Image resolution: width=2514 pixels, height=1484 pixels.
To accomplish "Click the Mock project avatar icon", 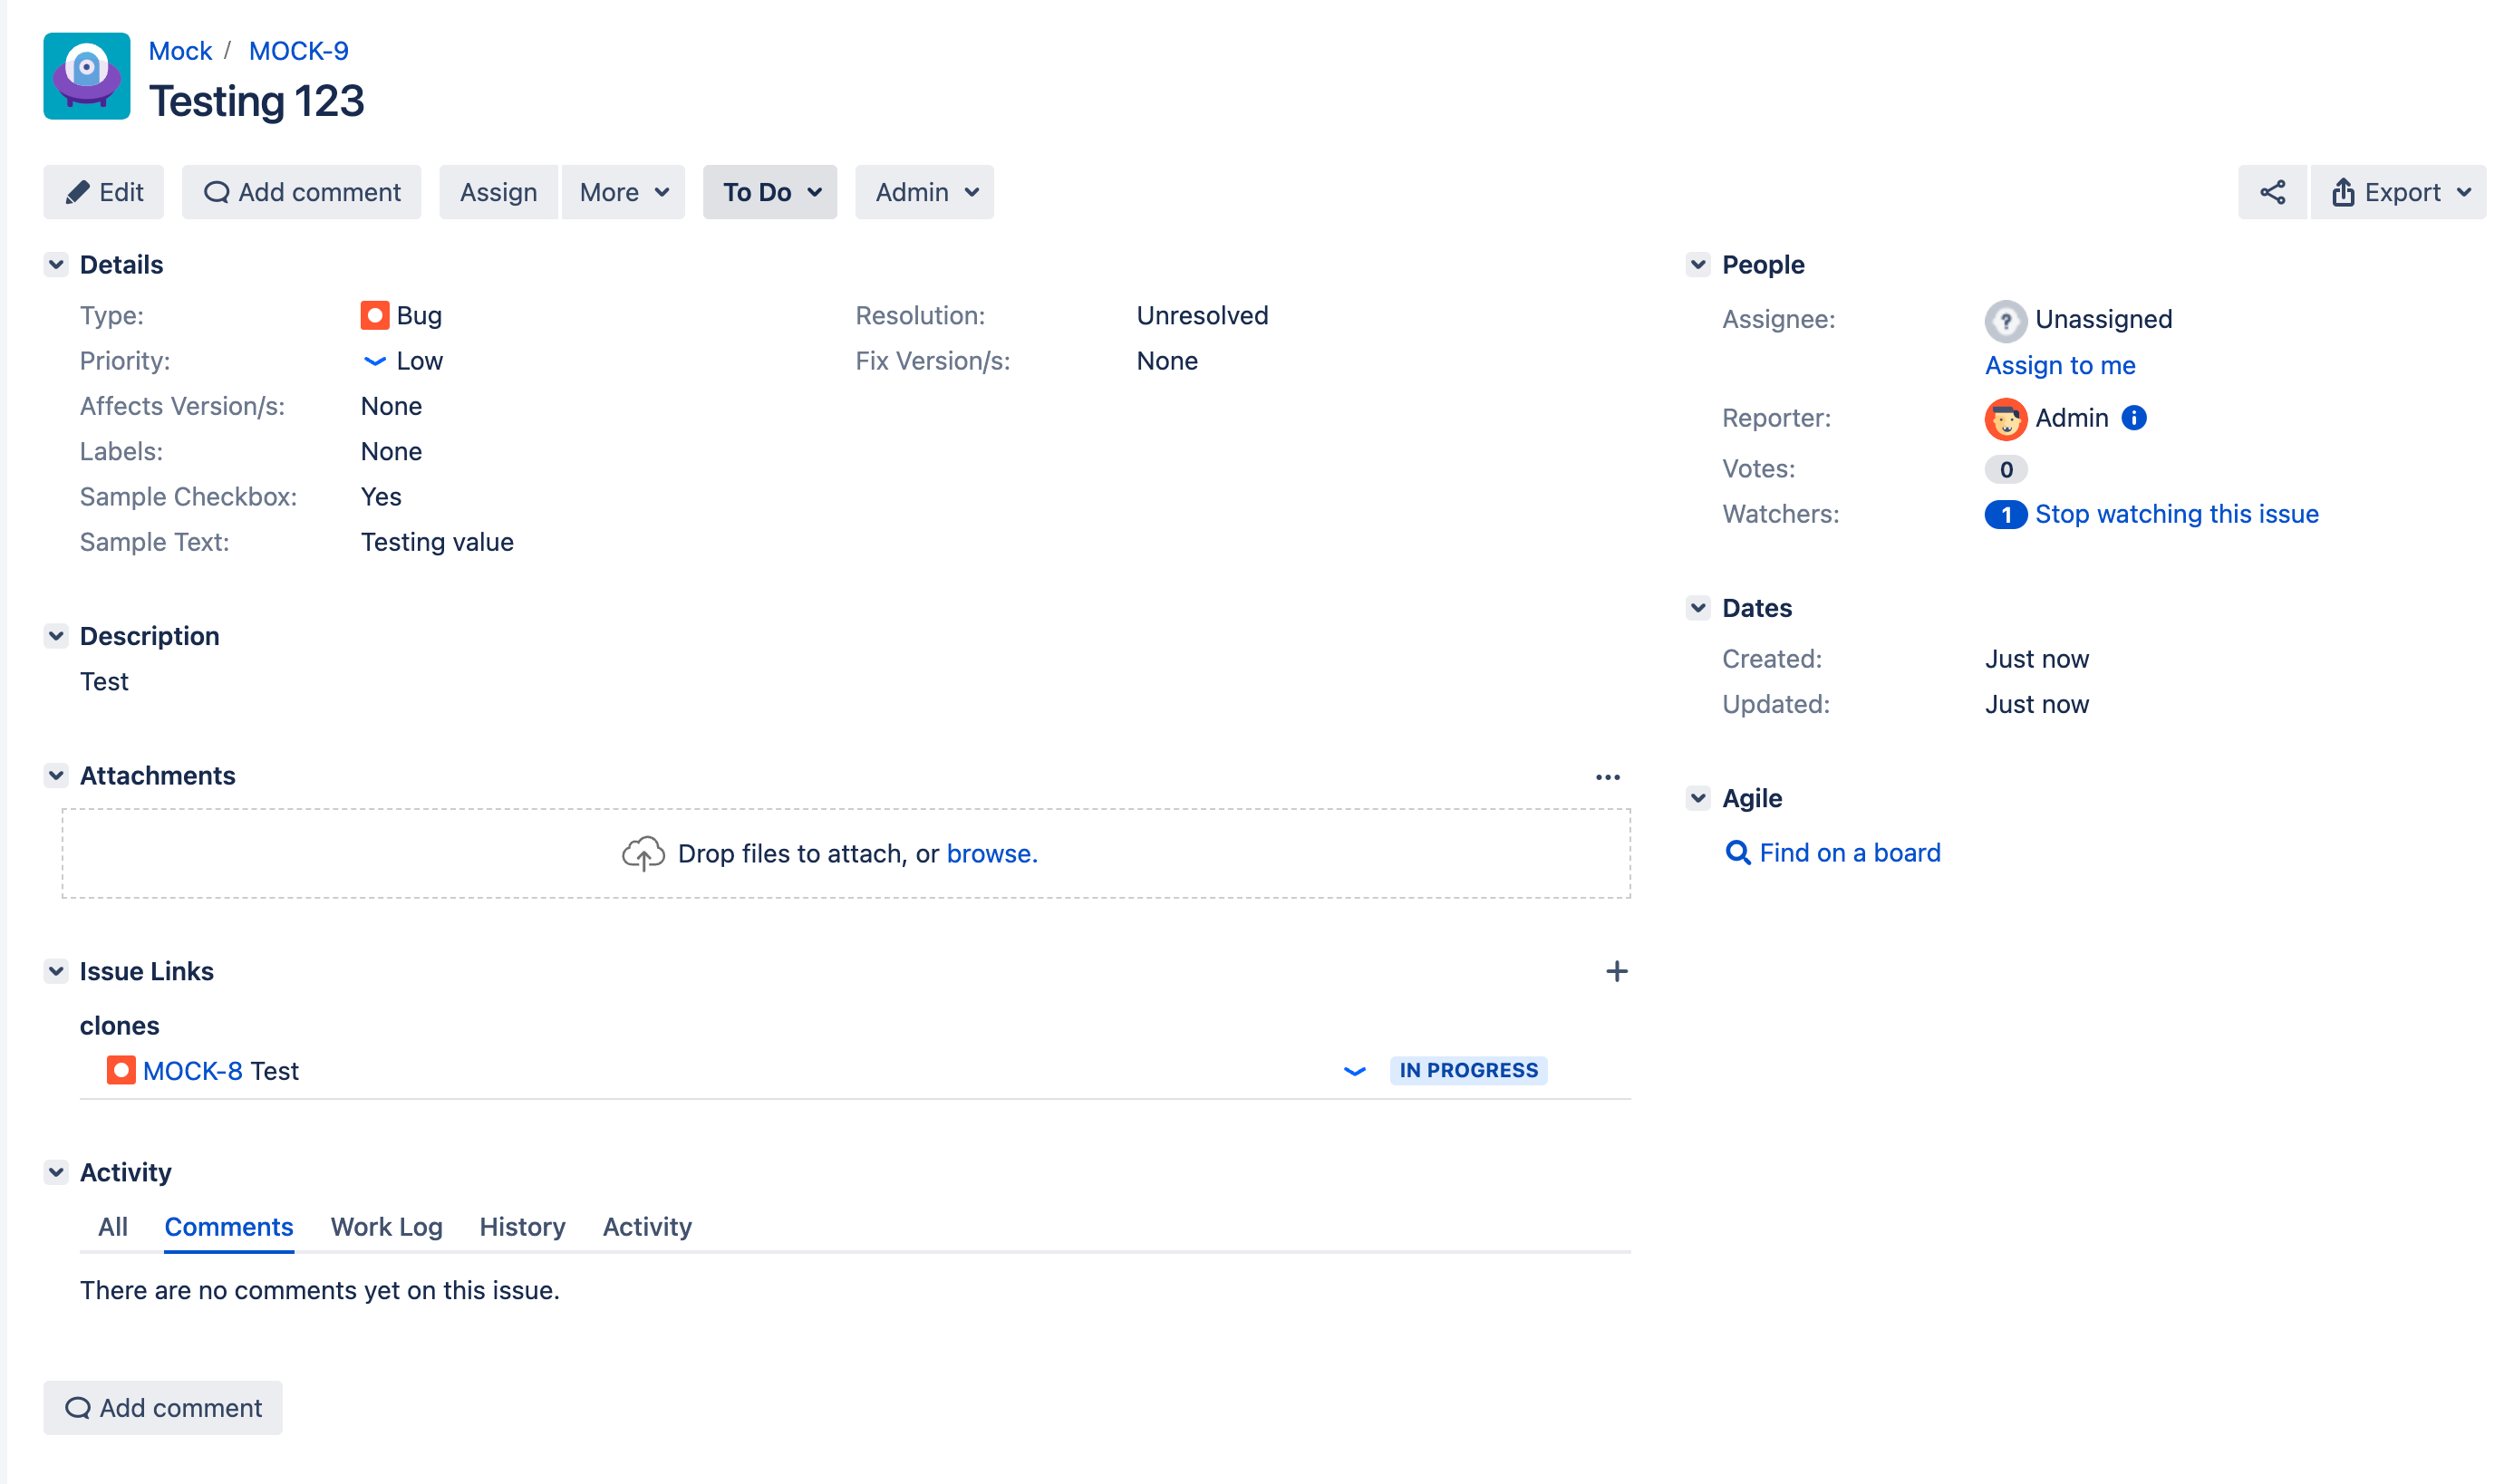I will [87, 76].
